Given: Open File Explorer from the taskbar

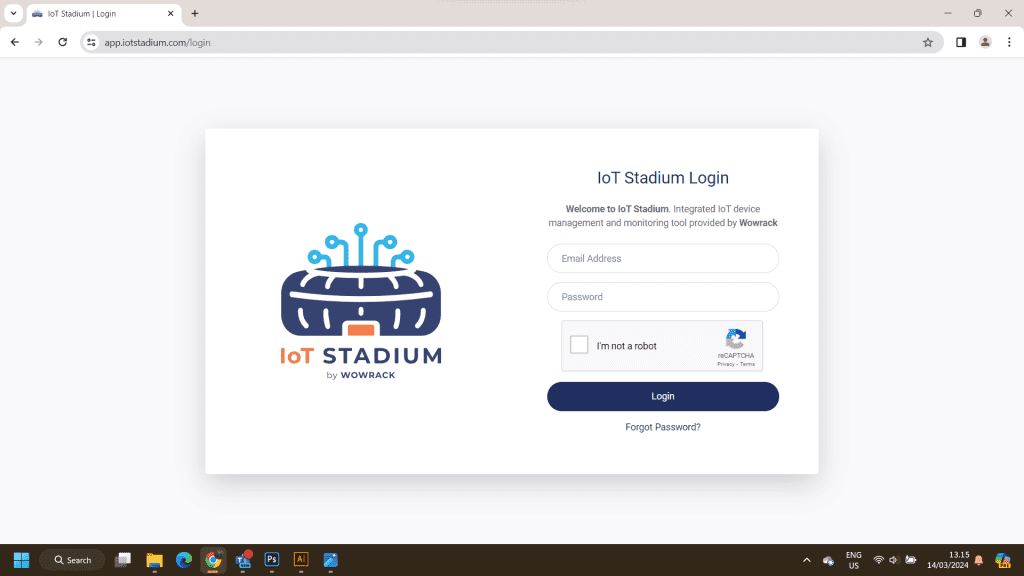Looking at the screenshot, I should (x=154, y=560).
